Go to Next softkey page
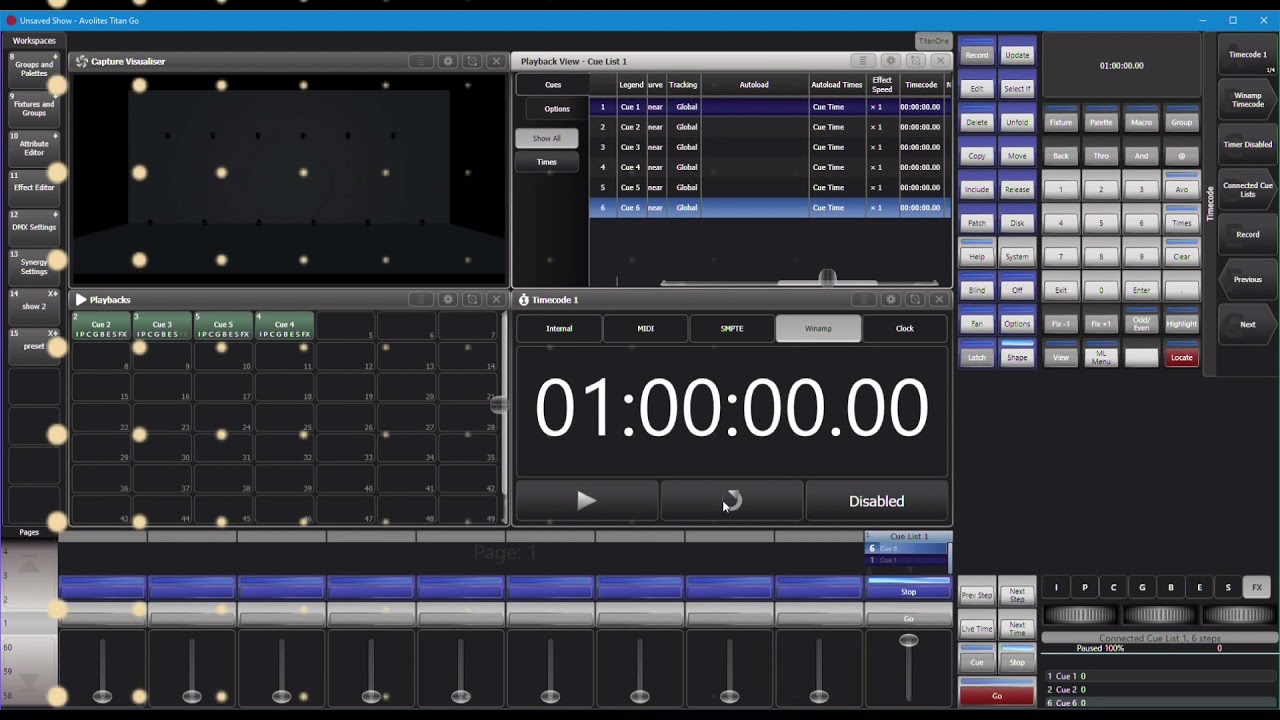This screenshot has height=720, width=1280. (x=1248, y=324)
